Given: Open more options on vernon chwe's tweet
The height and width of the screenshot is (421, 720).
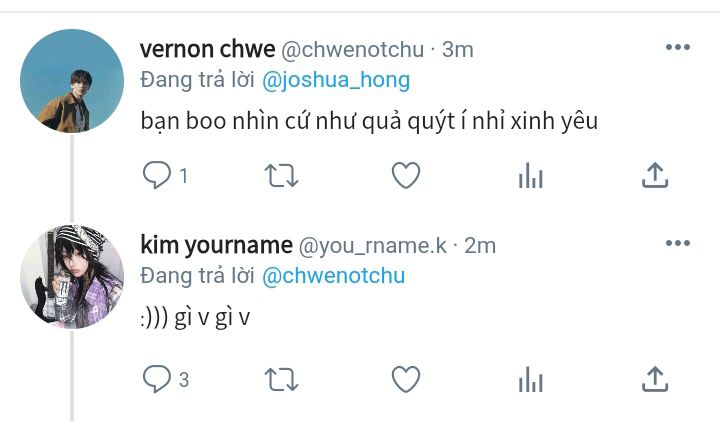Looking at the screenshot, I should (x=678, y=47).
